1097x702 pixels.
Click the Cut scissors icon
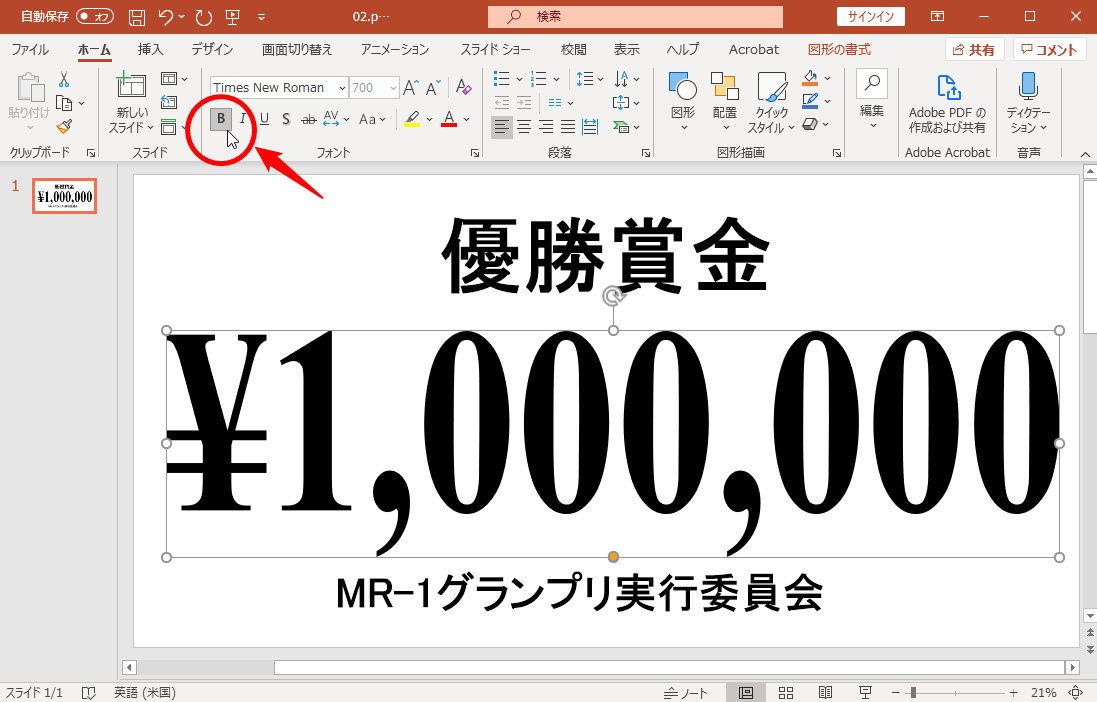(64, 80)
